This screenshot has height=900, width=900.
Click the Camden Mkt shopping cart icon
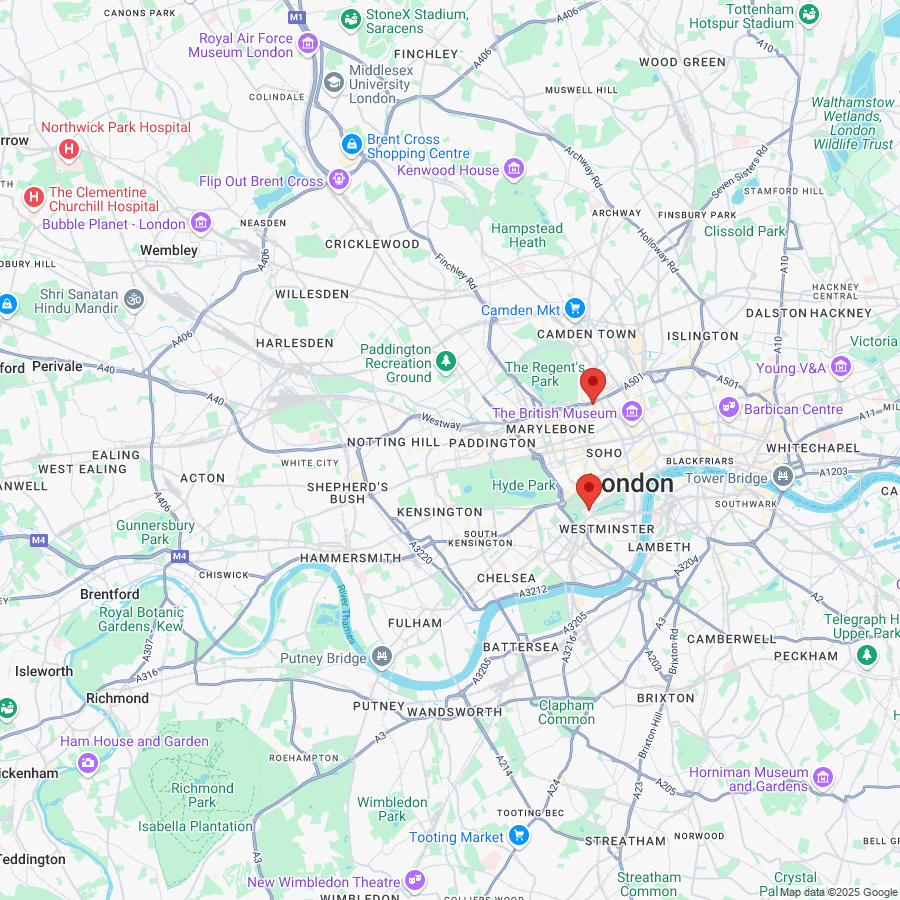[x=575, y=309]
